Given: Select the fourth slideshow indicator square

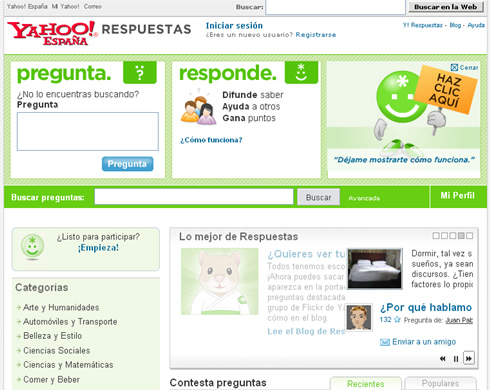Looking at the screenshot, I should click(x=461, y=236).
